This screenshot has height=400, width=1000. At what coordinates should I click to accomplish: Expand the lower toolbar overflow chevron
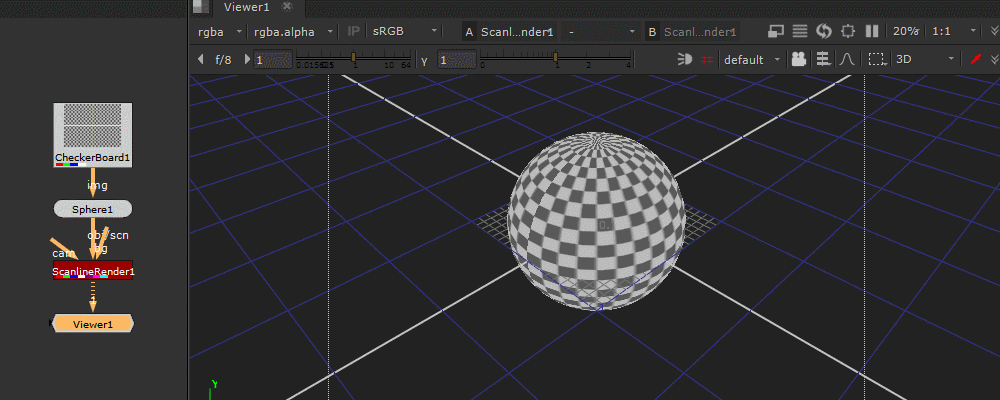coord(994,59)
